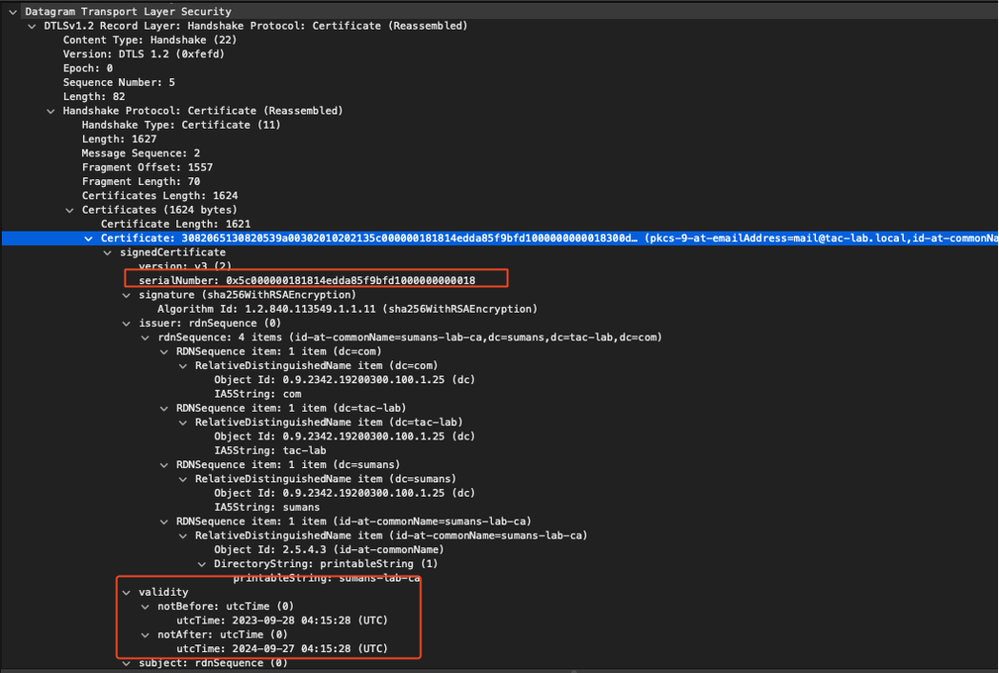Collapse the notBefore: utcTime branch

click(145, 605)
